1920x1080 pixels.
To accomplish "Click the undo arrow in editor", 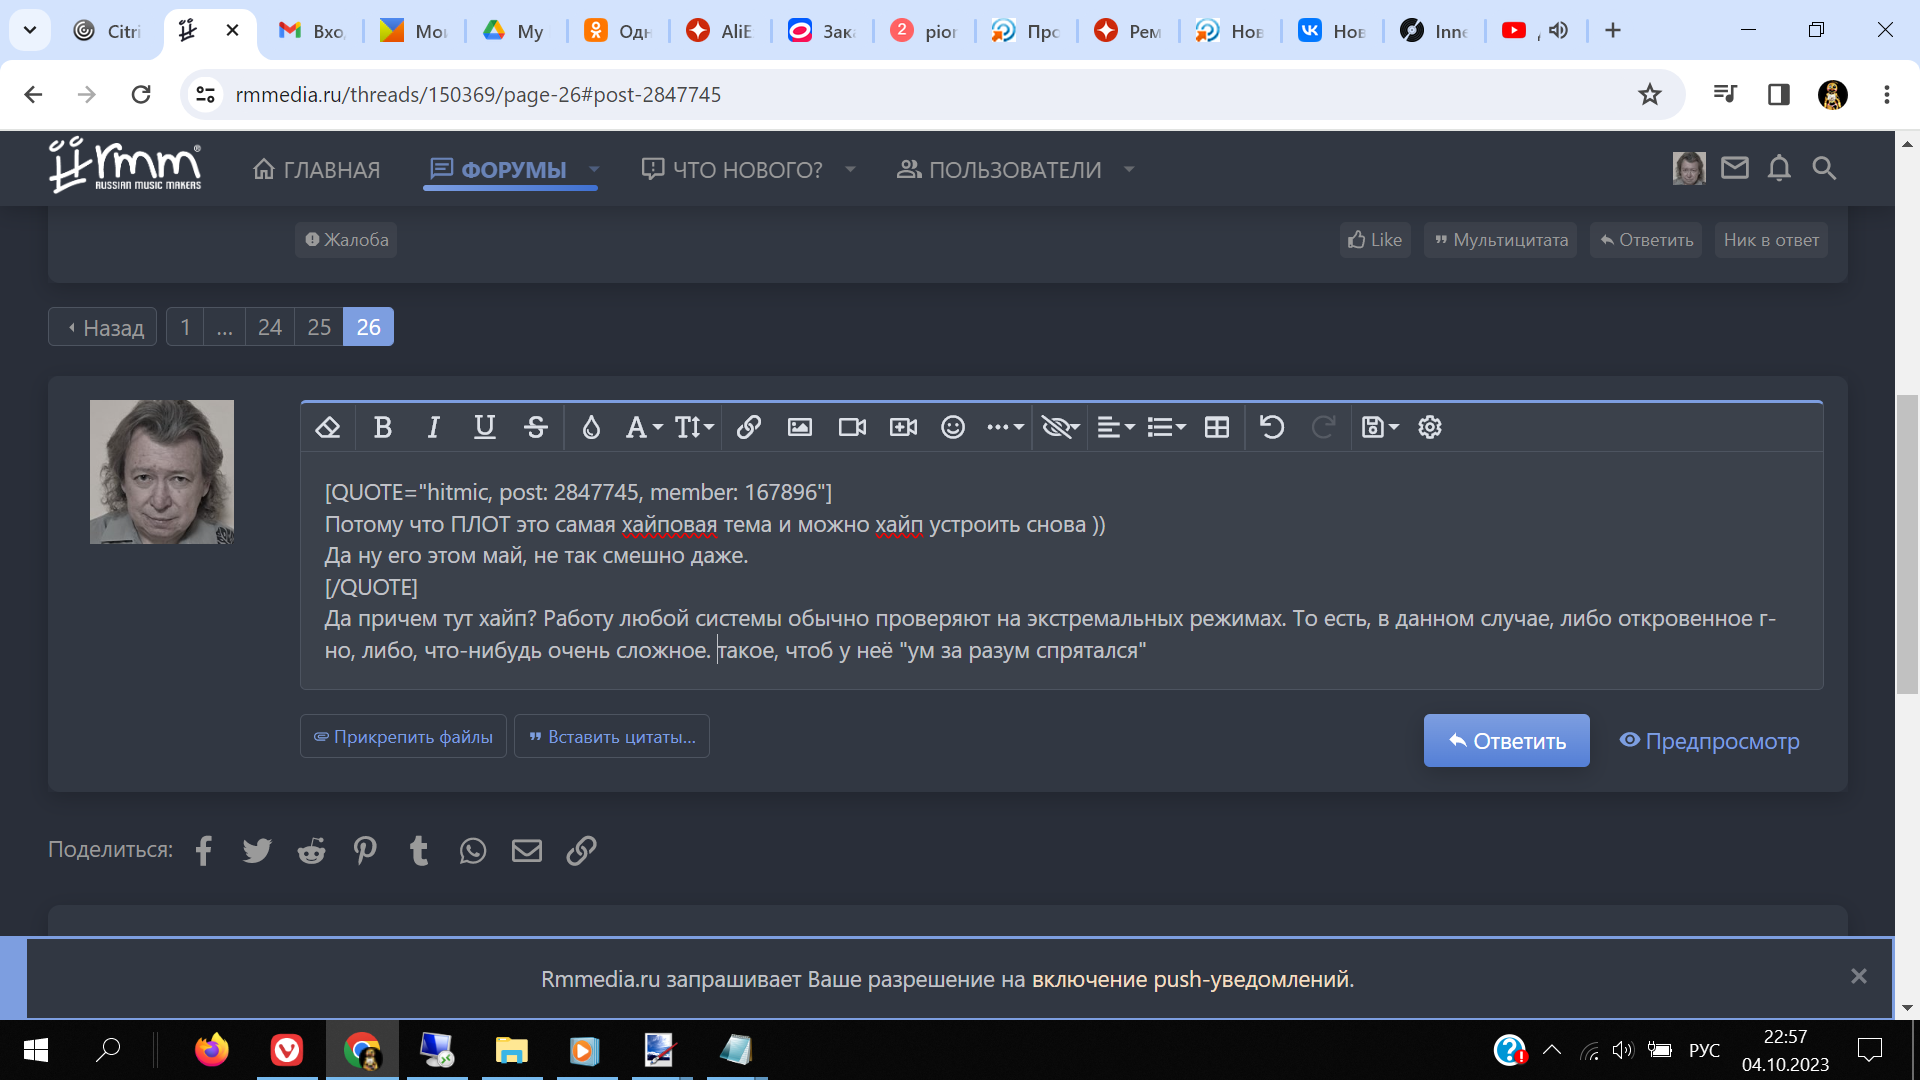I will (x=1272, y=428).
